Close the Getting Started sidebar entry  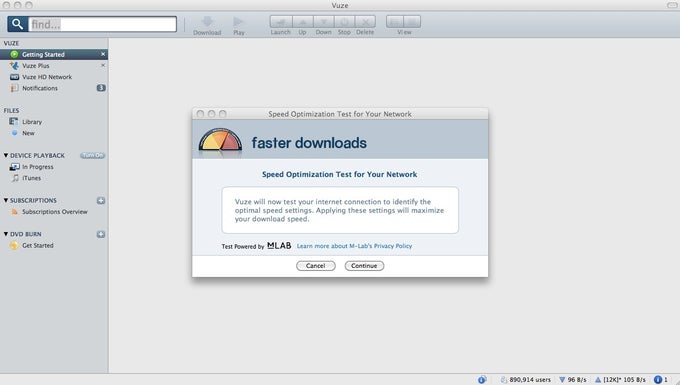103,54
